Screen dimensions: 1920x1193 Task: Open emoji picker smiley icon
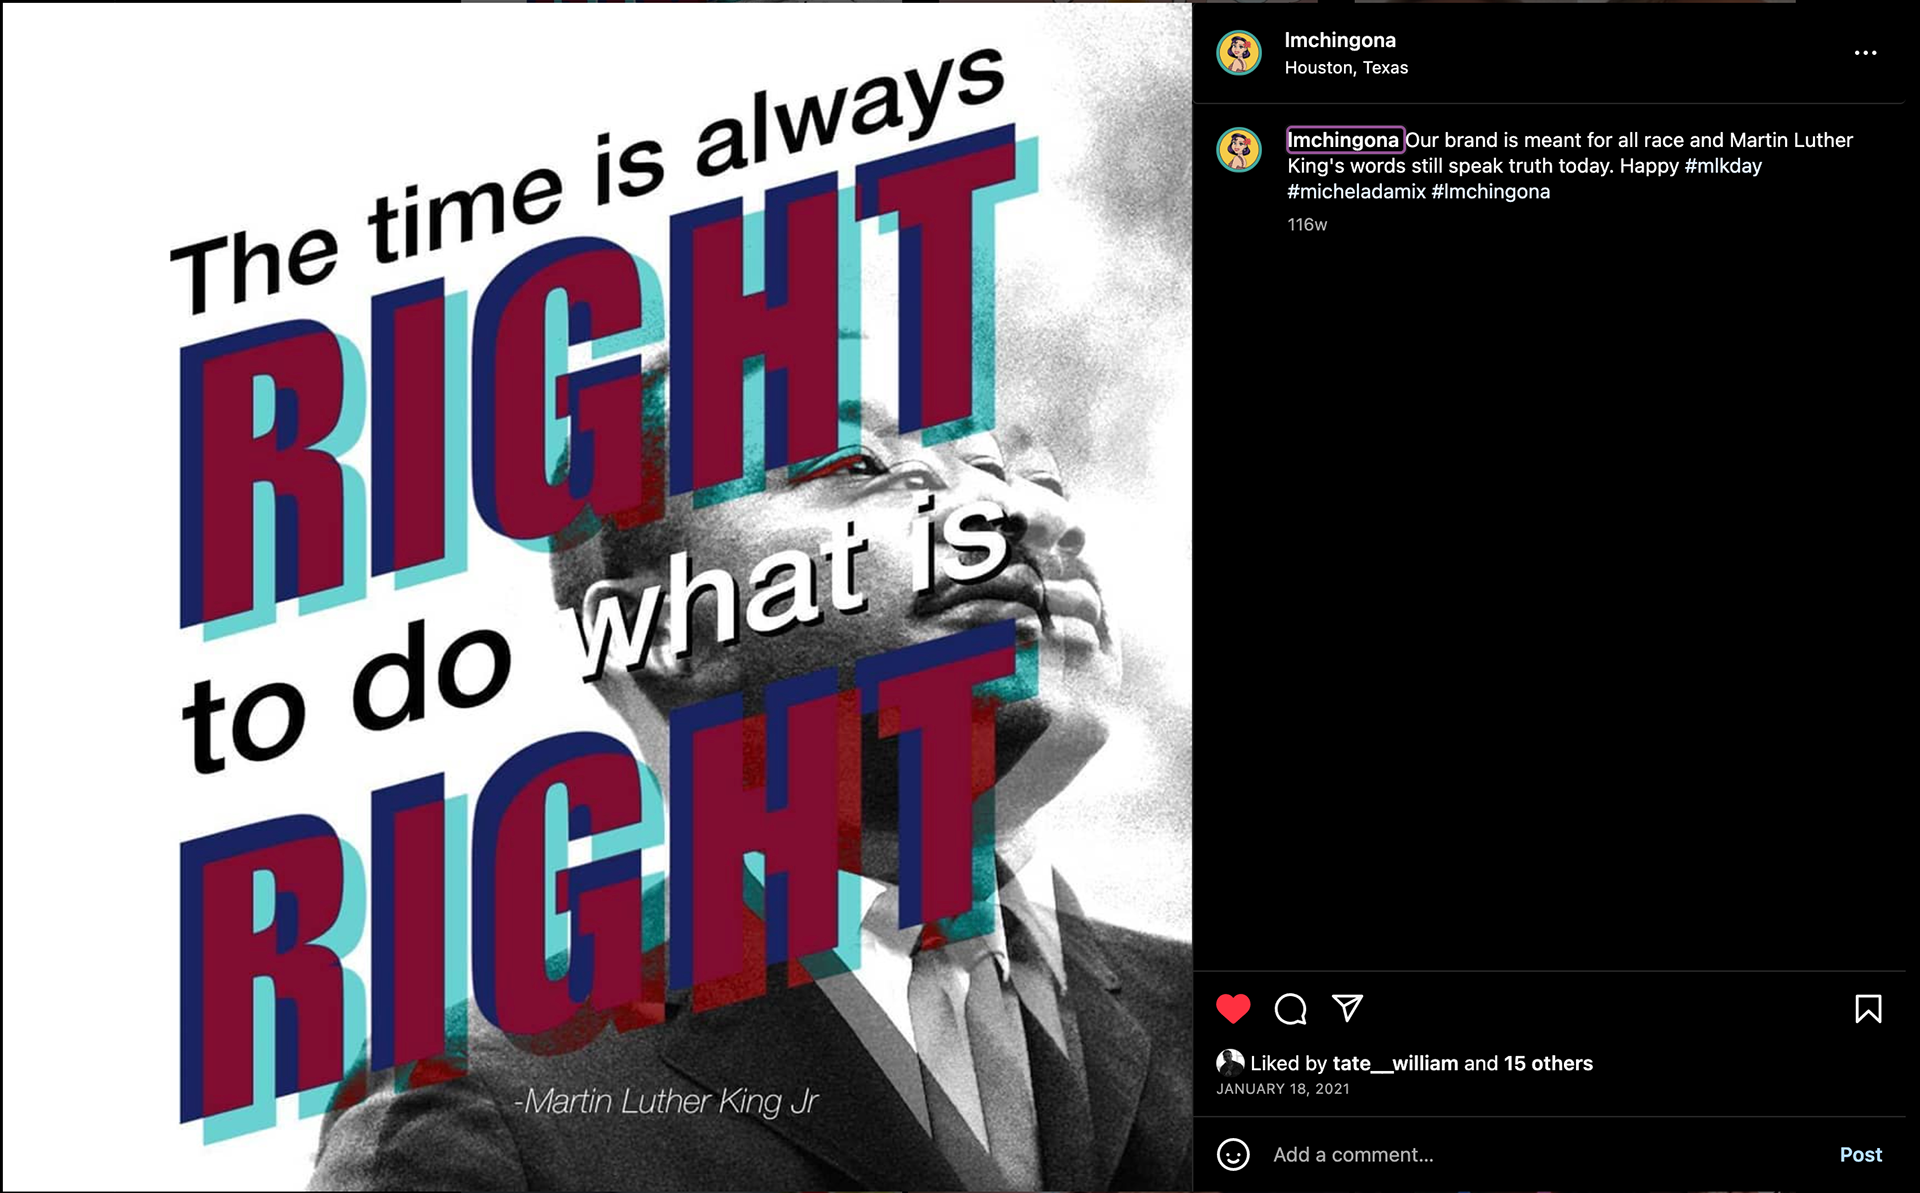click(x=1233, y=1155)
